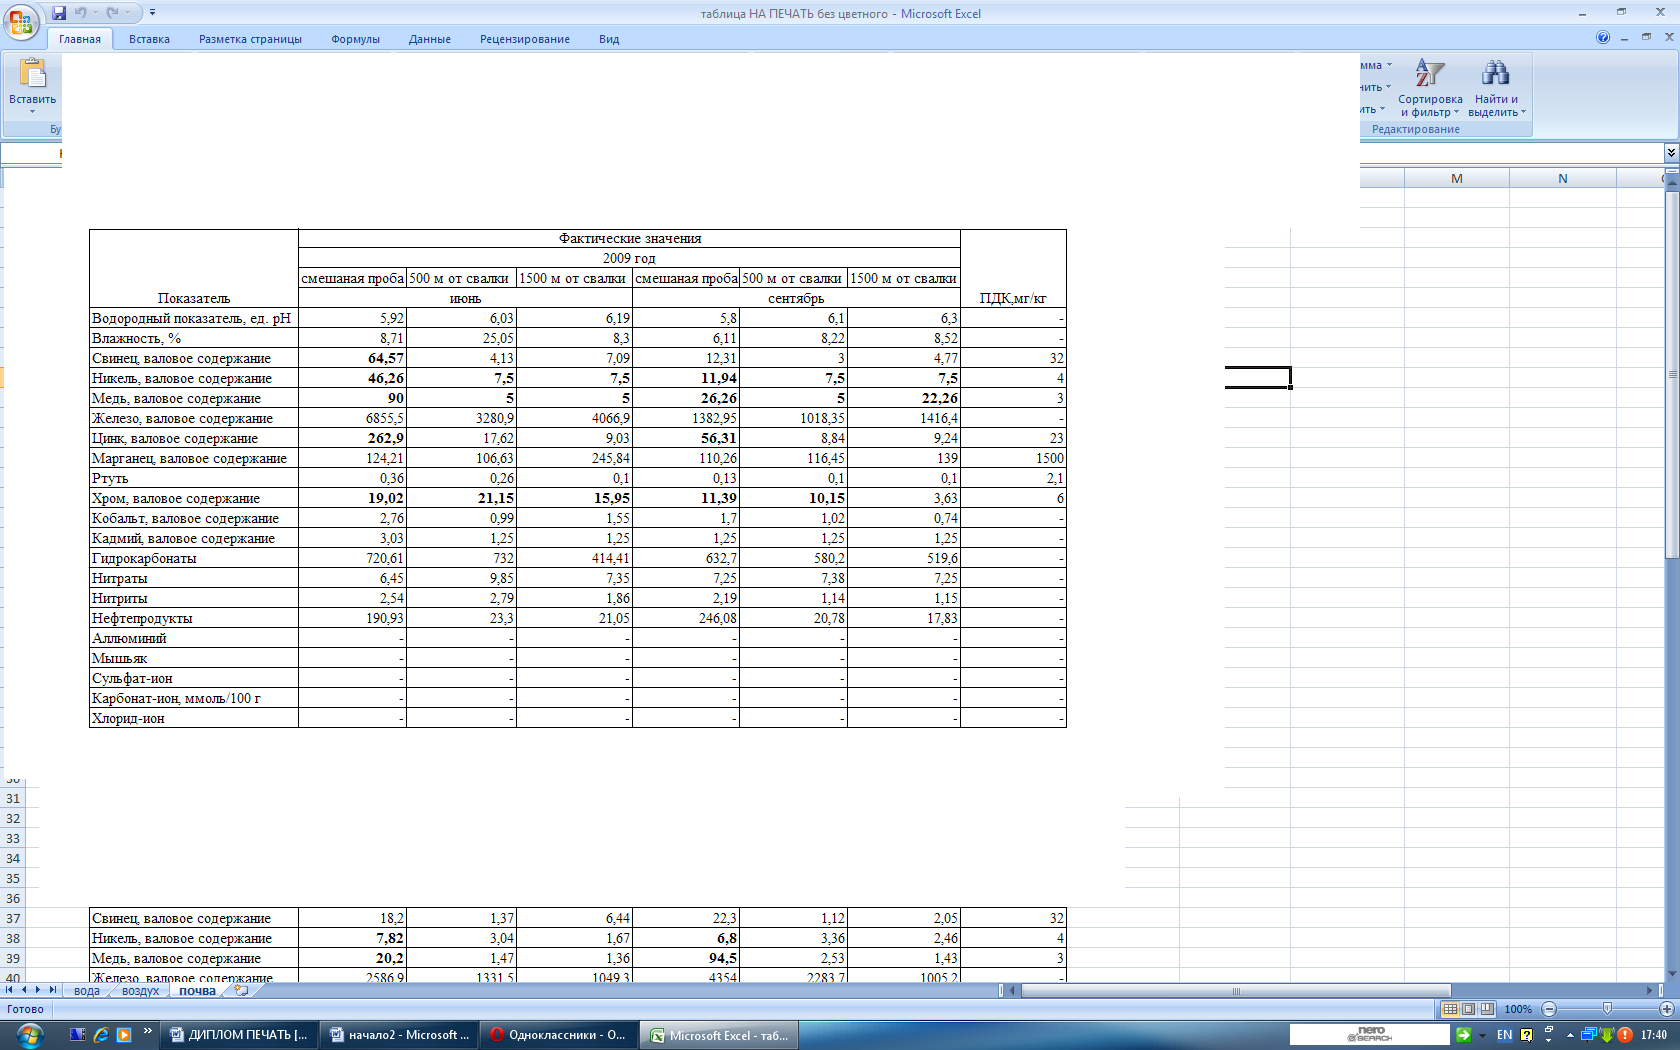Image resolution: width=1680 pixels, height=1050 pixels.
Task: Click the zoom in plus button
Action: click(x=1667, y=1009)
